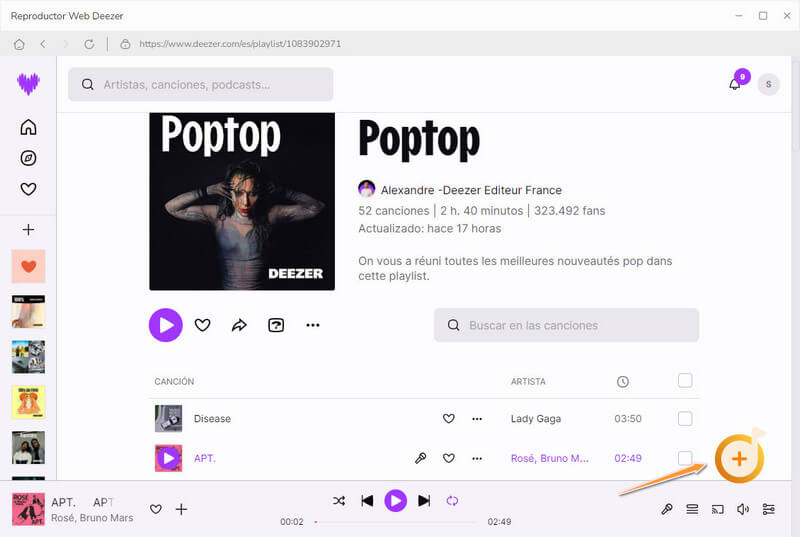Click Disease song cover thumbnail
The width and height of the screenshot is (800, 537).
point(168,419)
